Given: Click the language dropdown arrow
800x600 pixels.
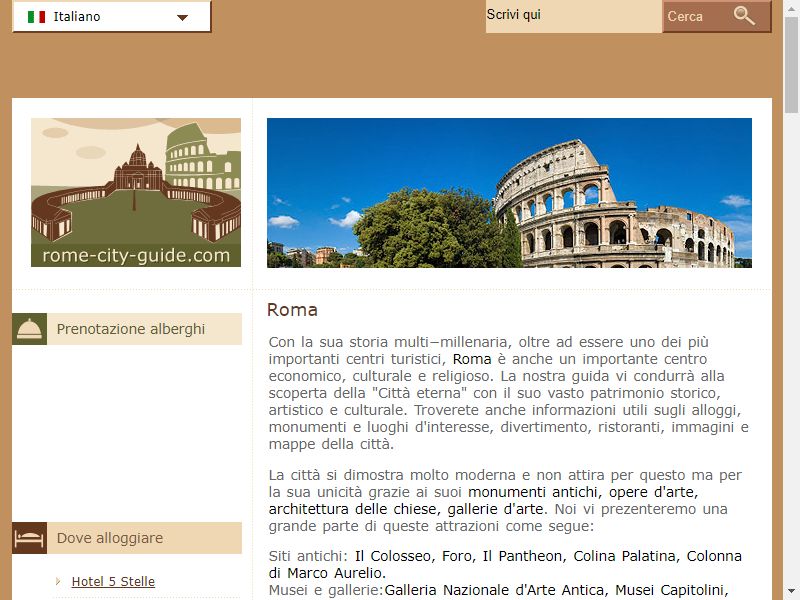Looking at the screenshot, I should click(x=182, y=17).
